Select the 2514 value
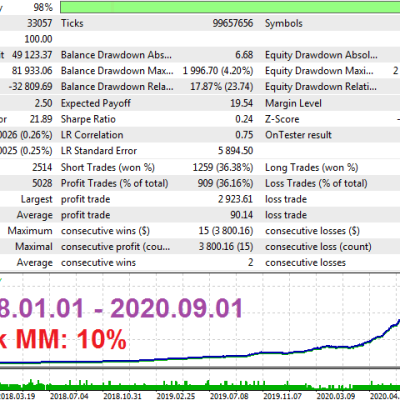Image resolution: width=400 pixels, height=400 pixels. [42, 167]
